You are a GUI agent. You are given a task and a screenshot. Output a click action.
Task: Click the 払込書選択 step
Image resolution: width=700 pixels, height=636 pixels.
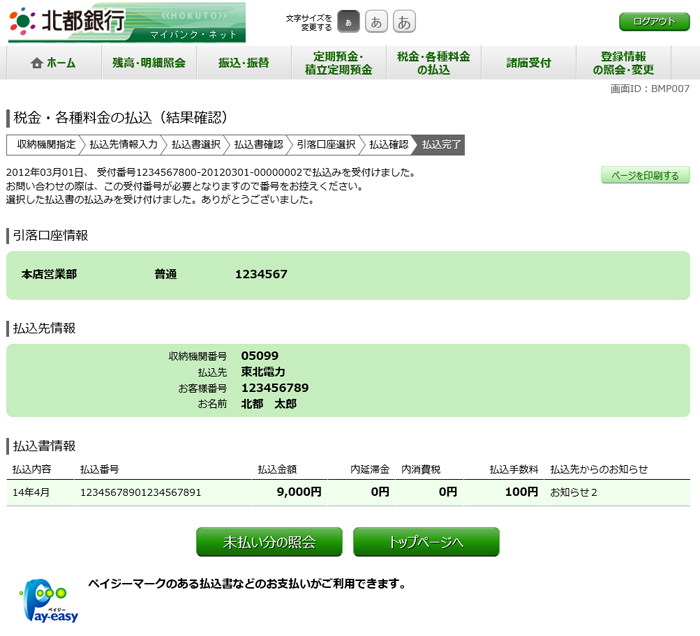[x=196, y=145]
